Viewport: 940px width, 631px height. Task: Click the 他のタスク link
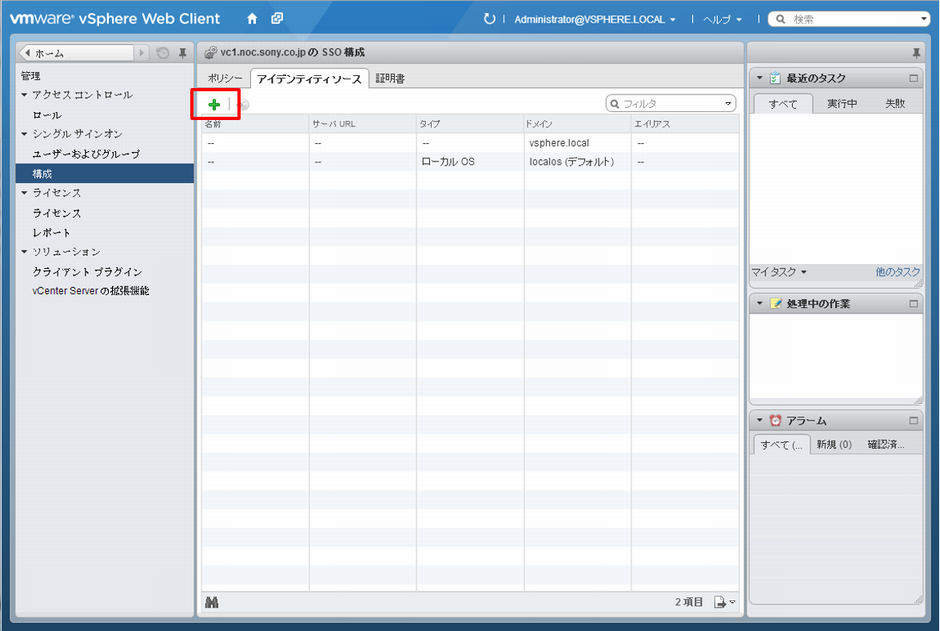click(897, 272)
